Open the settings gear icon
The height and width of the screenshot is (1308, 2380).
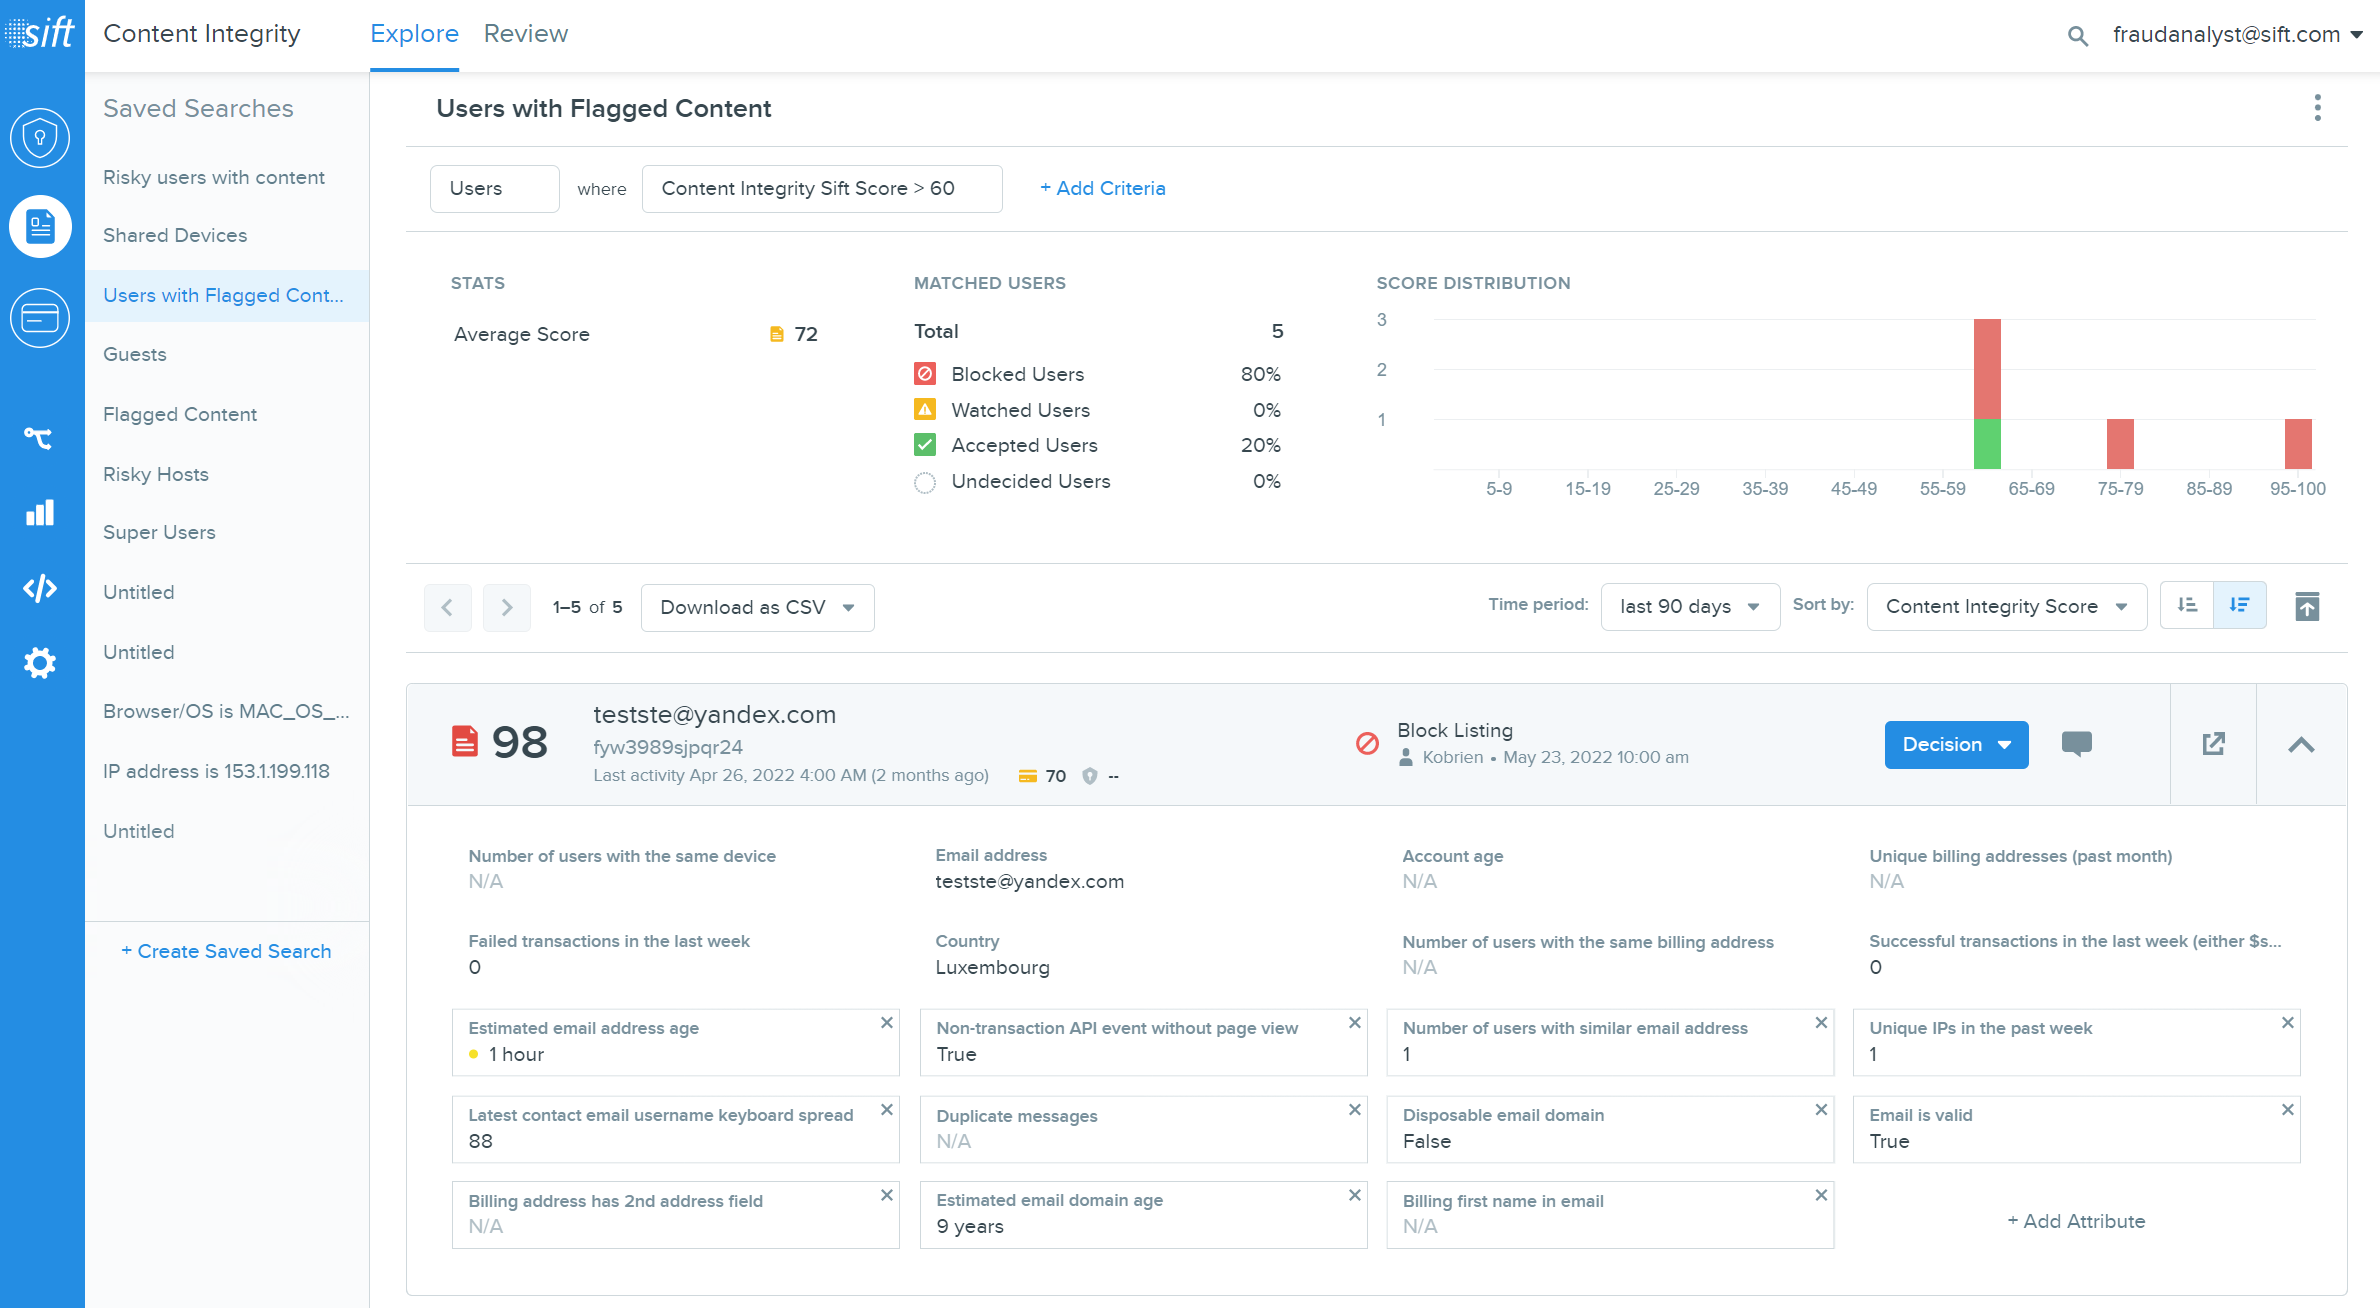40,662
